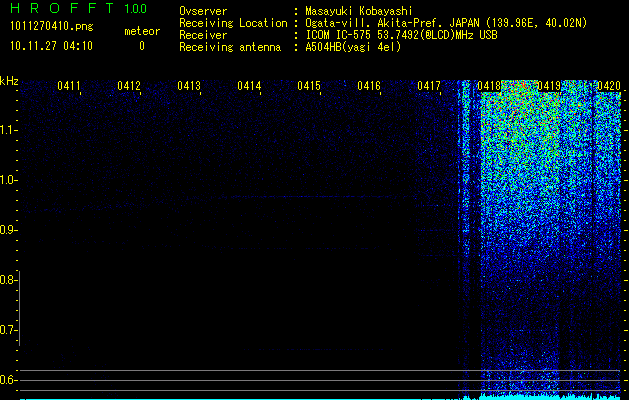Click the Ovserver label
This screenshot has height=400, width=629.
[x=203, y=11]
